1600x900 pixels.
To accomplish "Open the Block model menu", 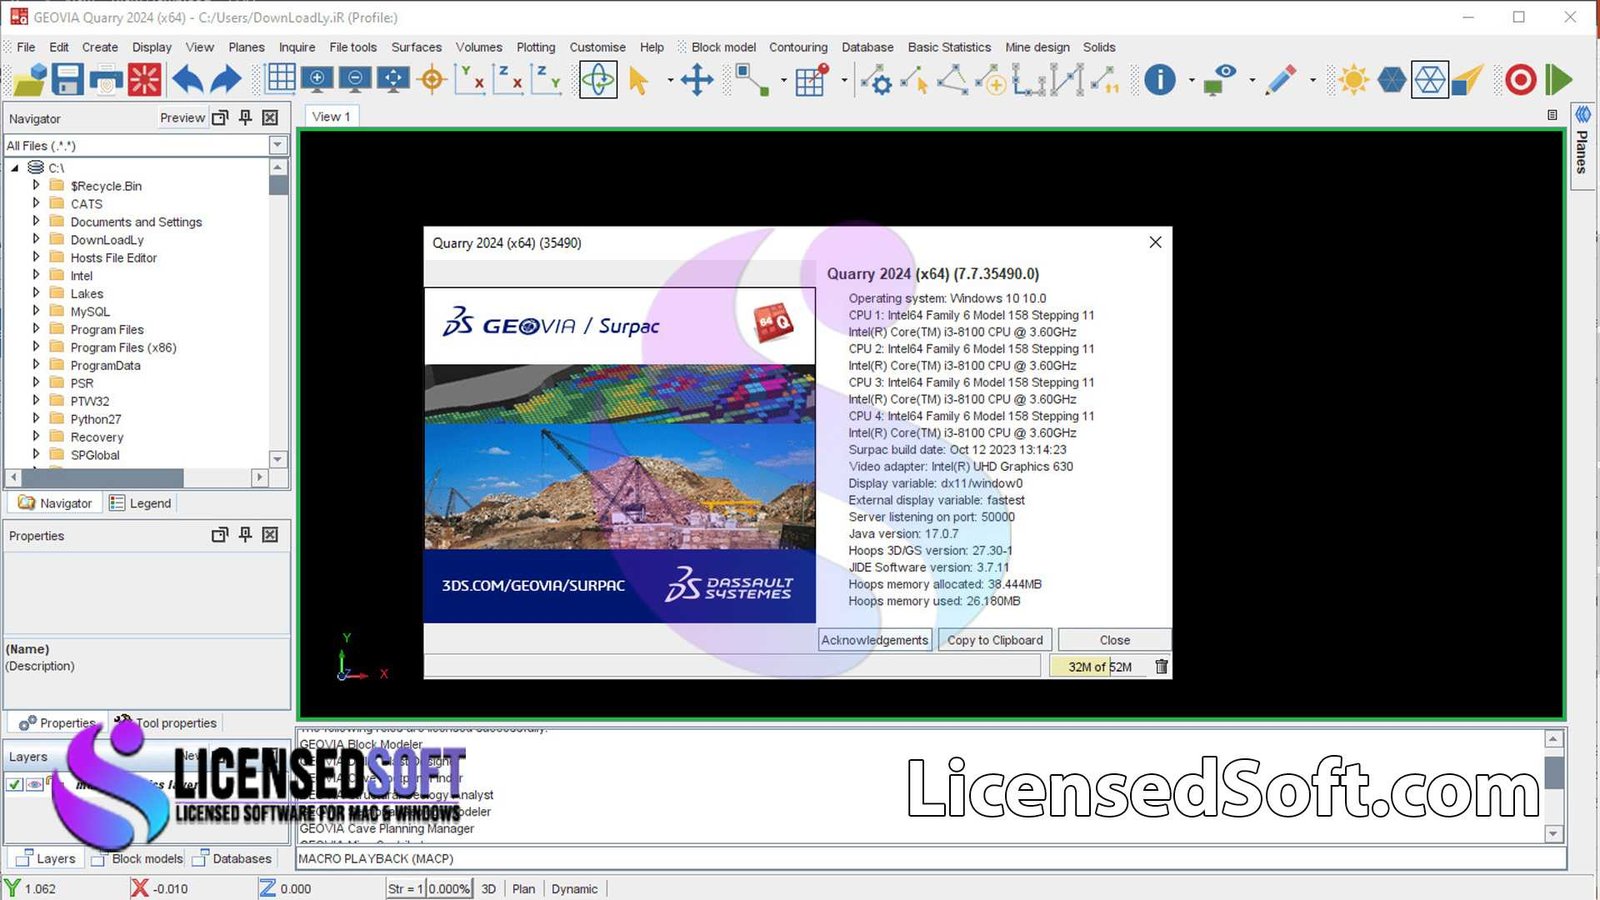I will pyautogui.click(x=723, y=47).
